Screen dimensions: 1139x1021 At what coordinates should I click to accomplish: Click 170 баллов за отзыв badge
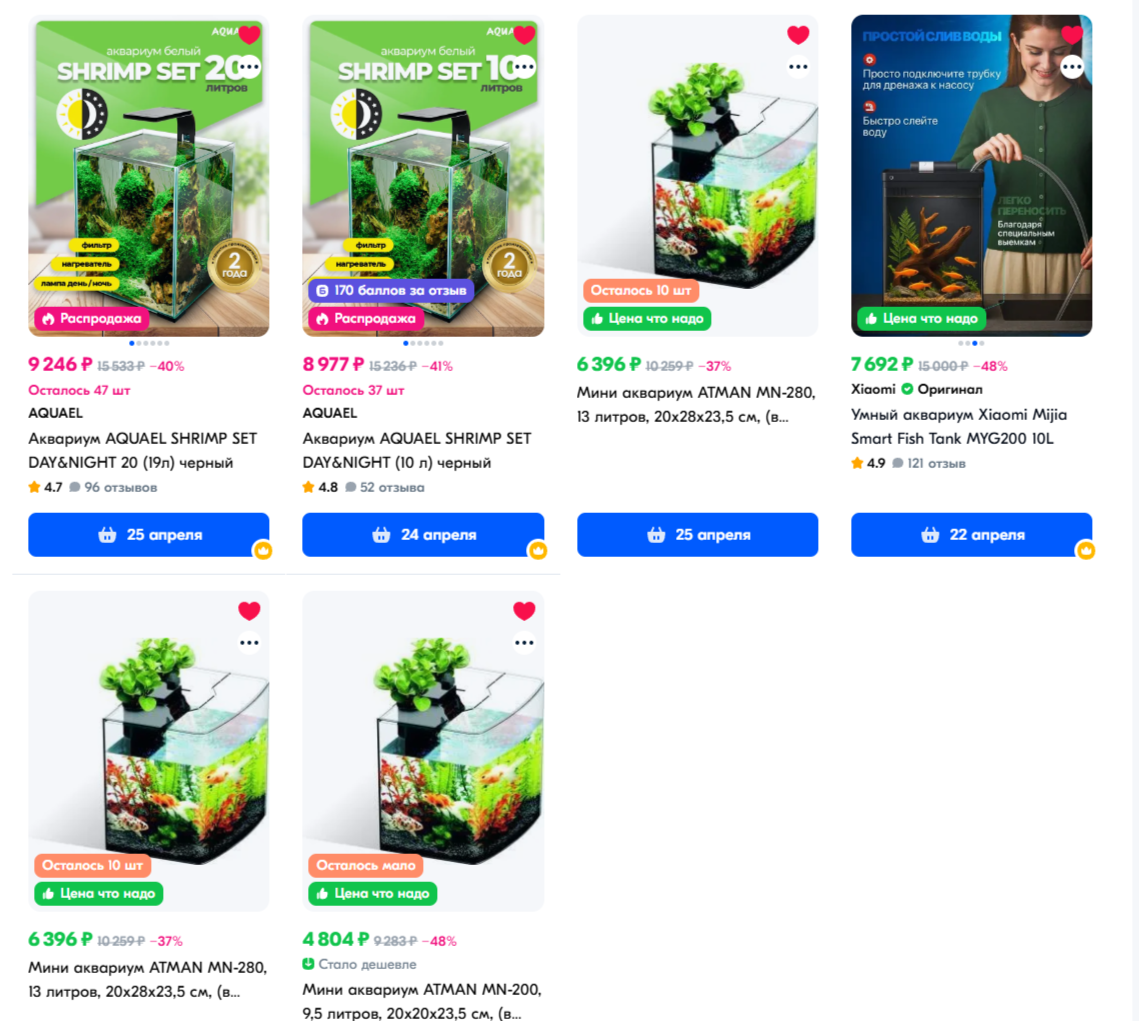392,290
